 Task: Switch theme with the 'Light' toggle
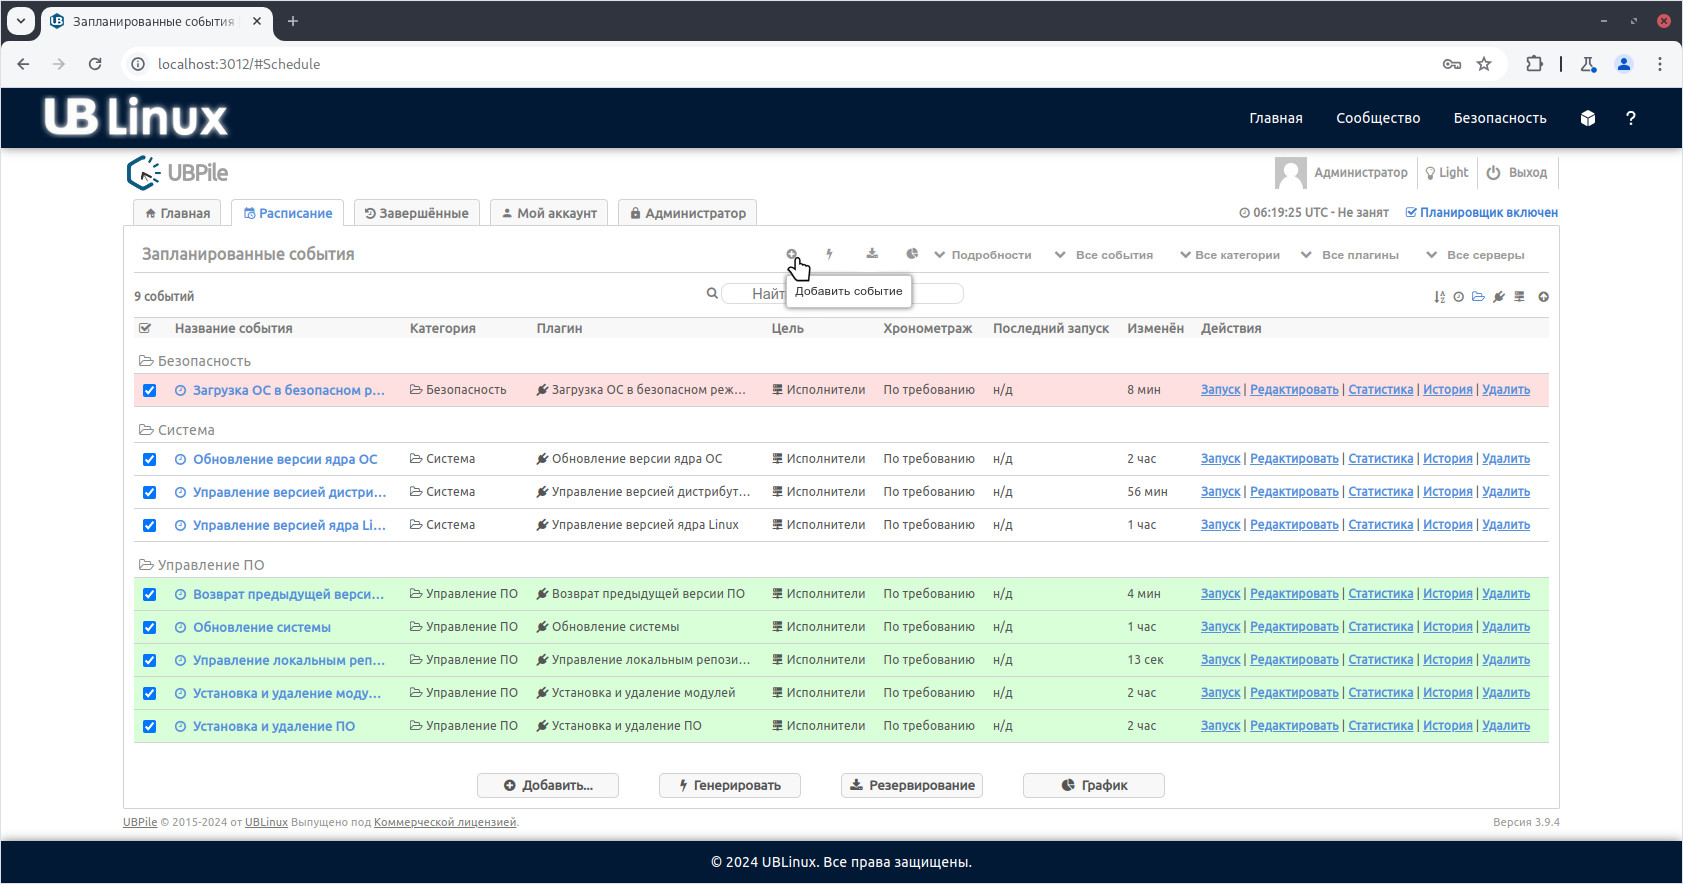pos(1447,173)
